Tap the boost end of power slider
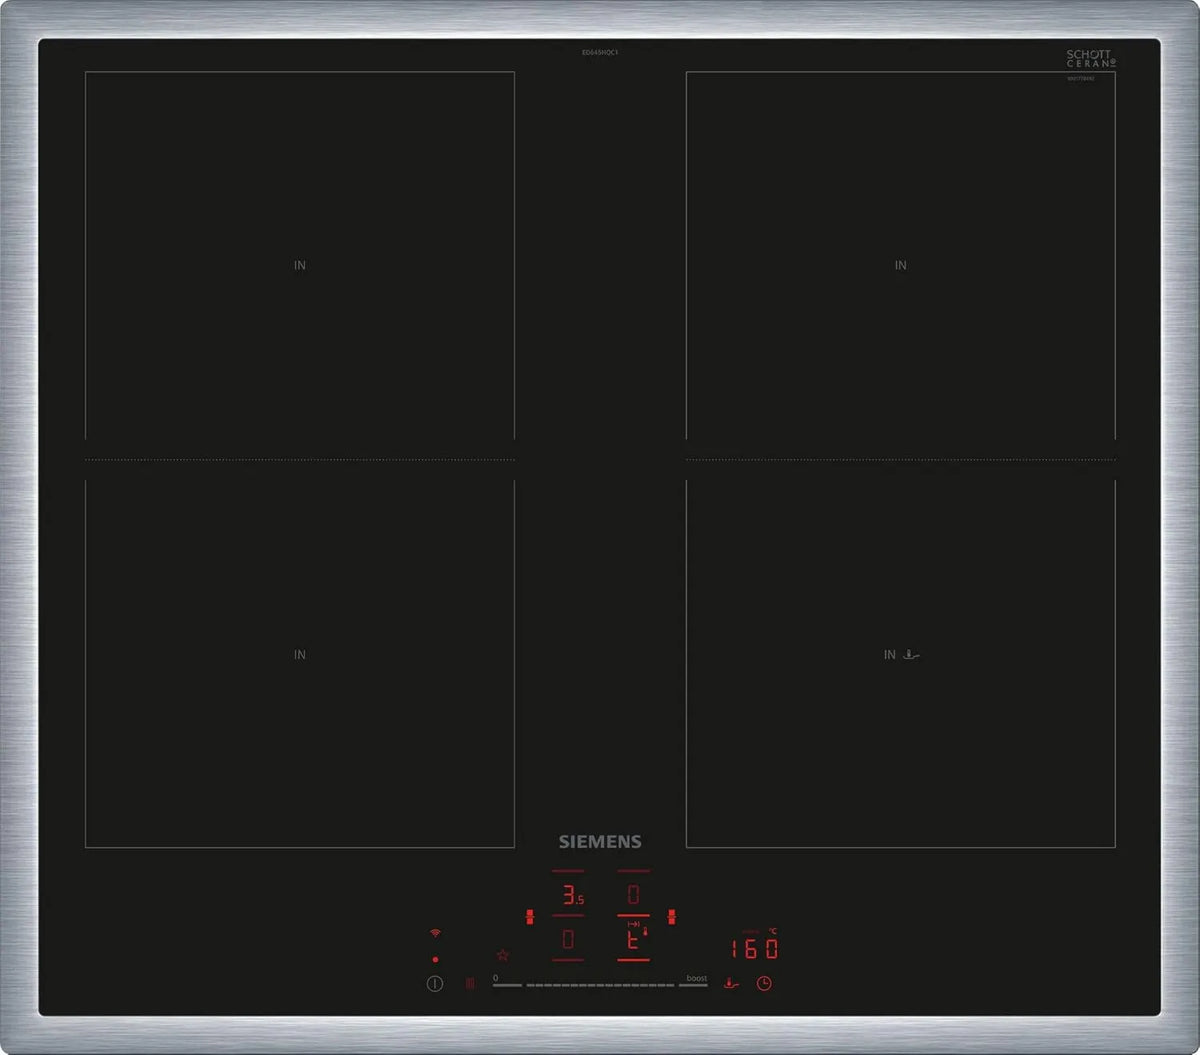 (x=694, y=984)
